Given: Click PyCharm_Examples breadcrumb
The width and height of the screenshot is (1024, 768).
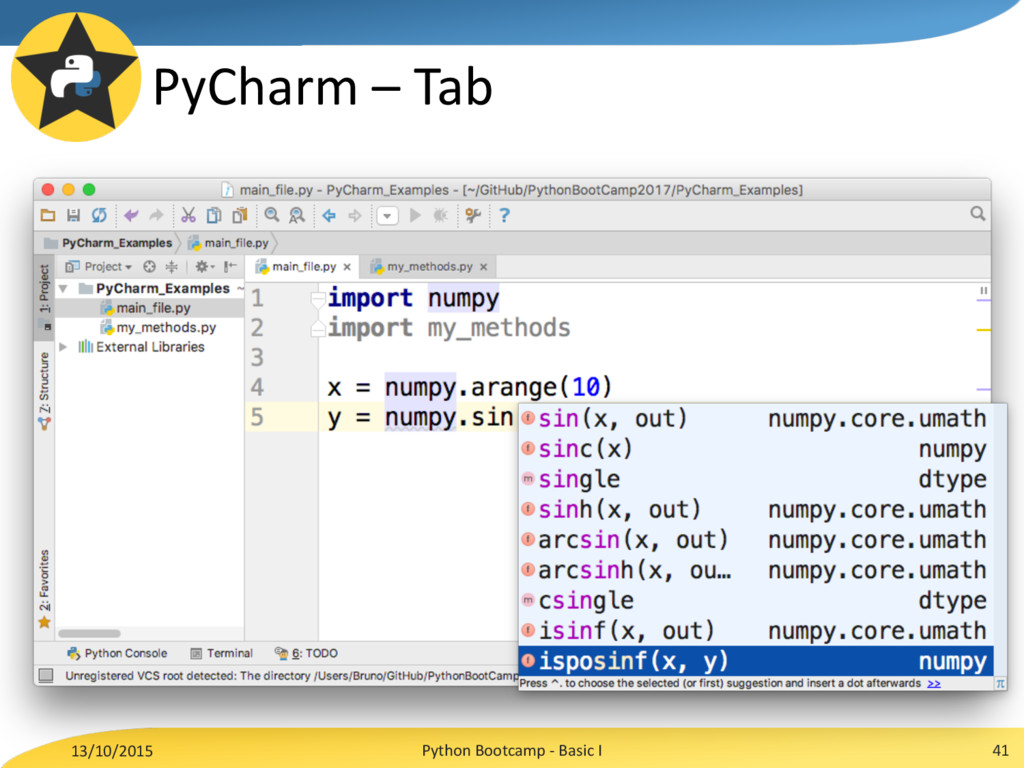Looking at the screenshot, I should click(x=110, y=243).
